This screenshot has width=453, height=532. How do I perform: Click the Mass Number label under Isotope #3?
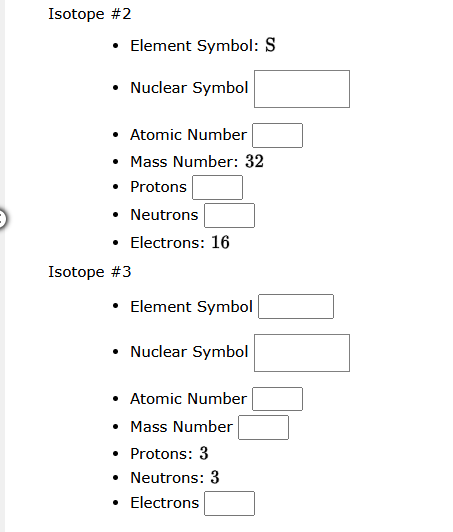coord(182,427)
